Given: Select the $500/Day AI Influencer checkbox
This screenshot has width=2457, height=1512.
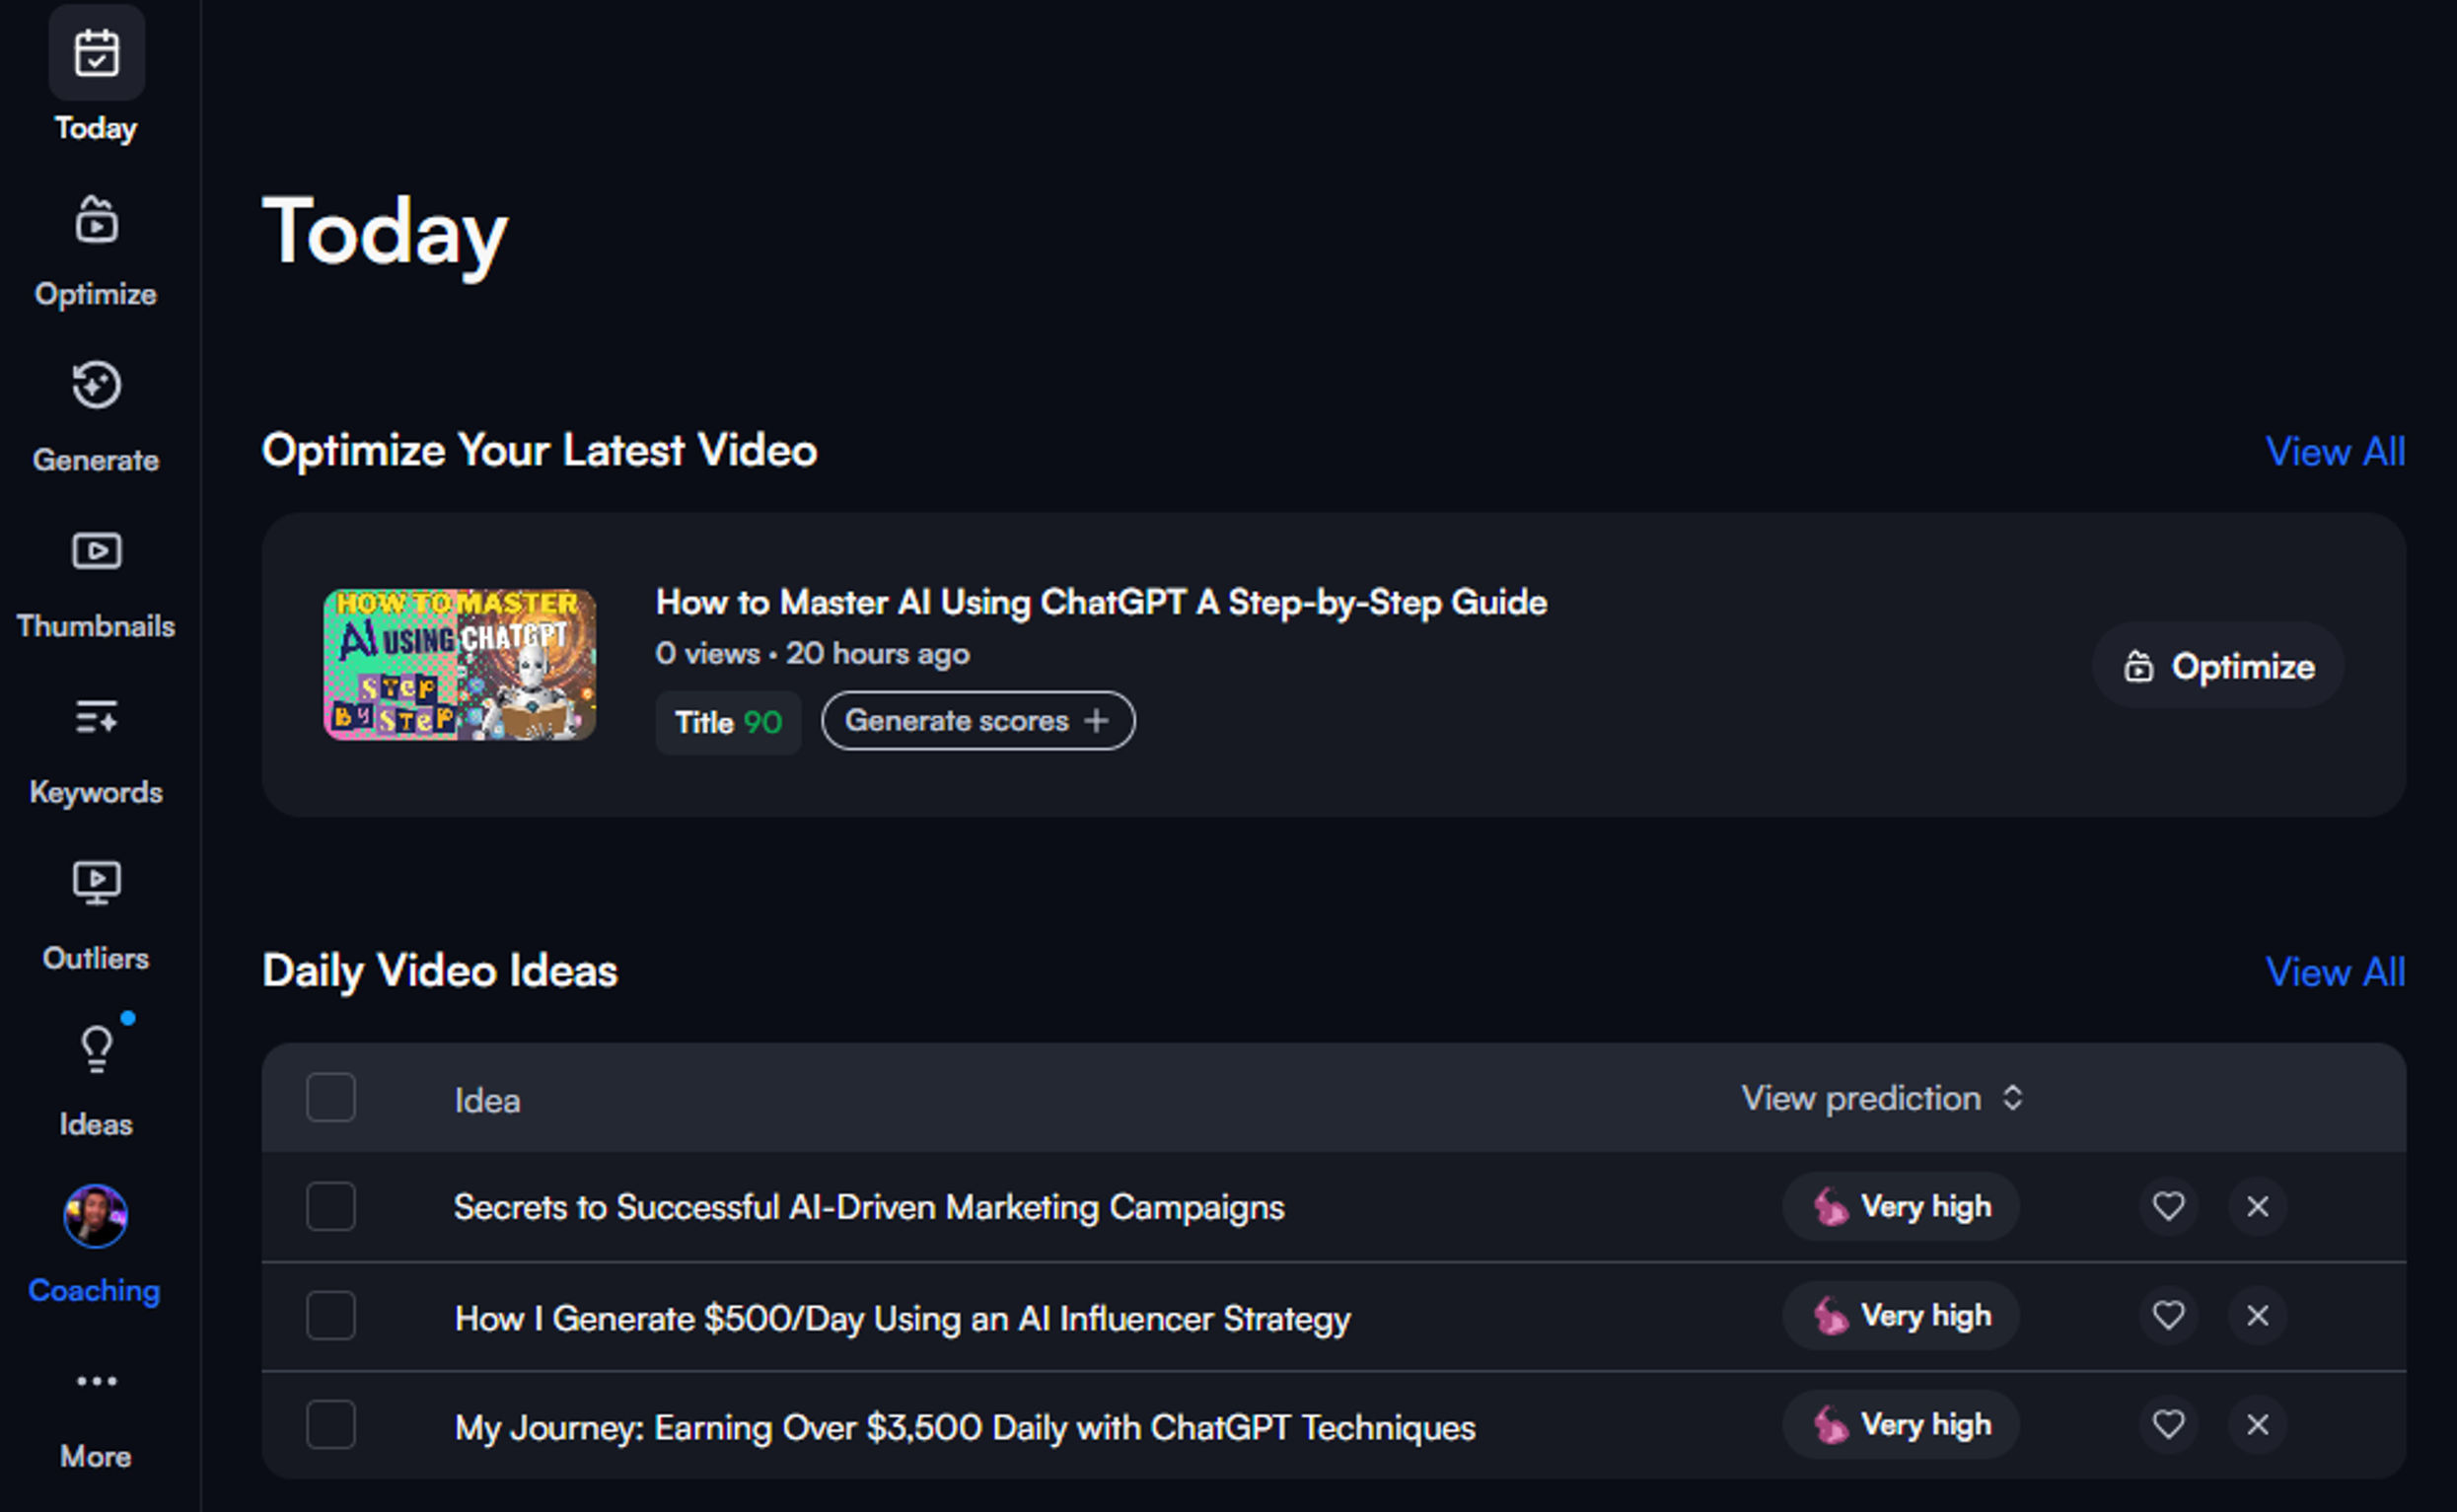Looking at the screenshot, I should coord(331,1316).
